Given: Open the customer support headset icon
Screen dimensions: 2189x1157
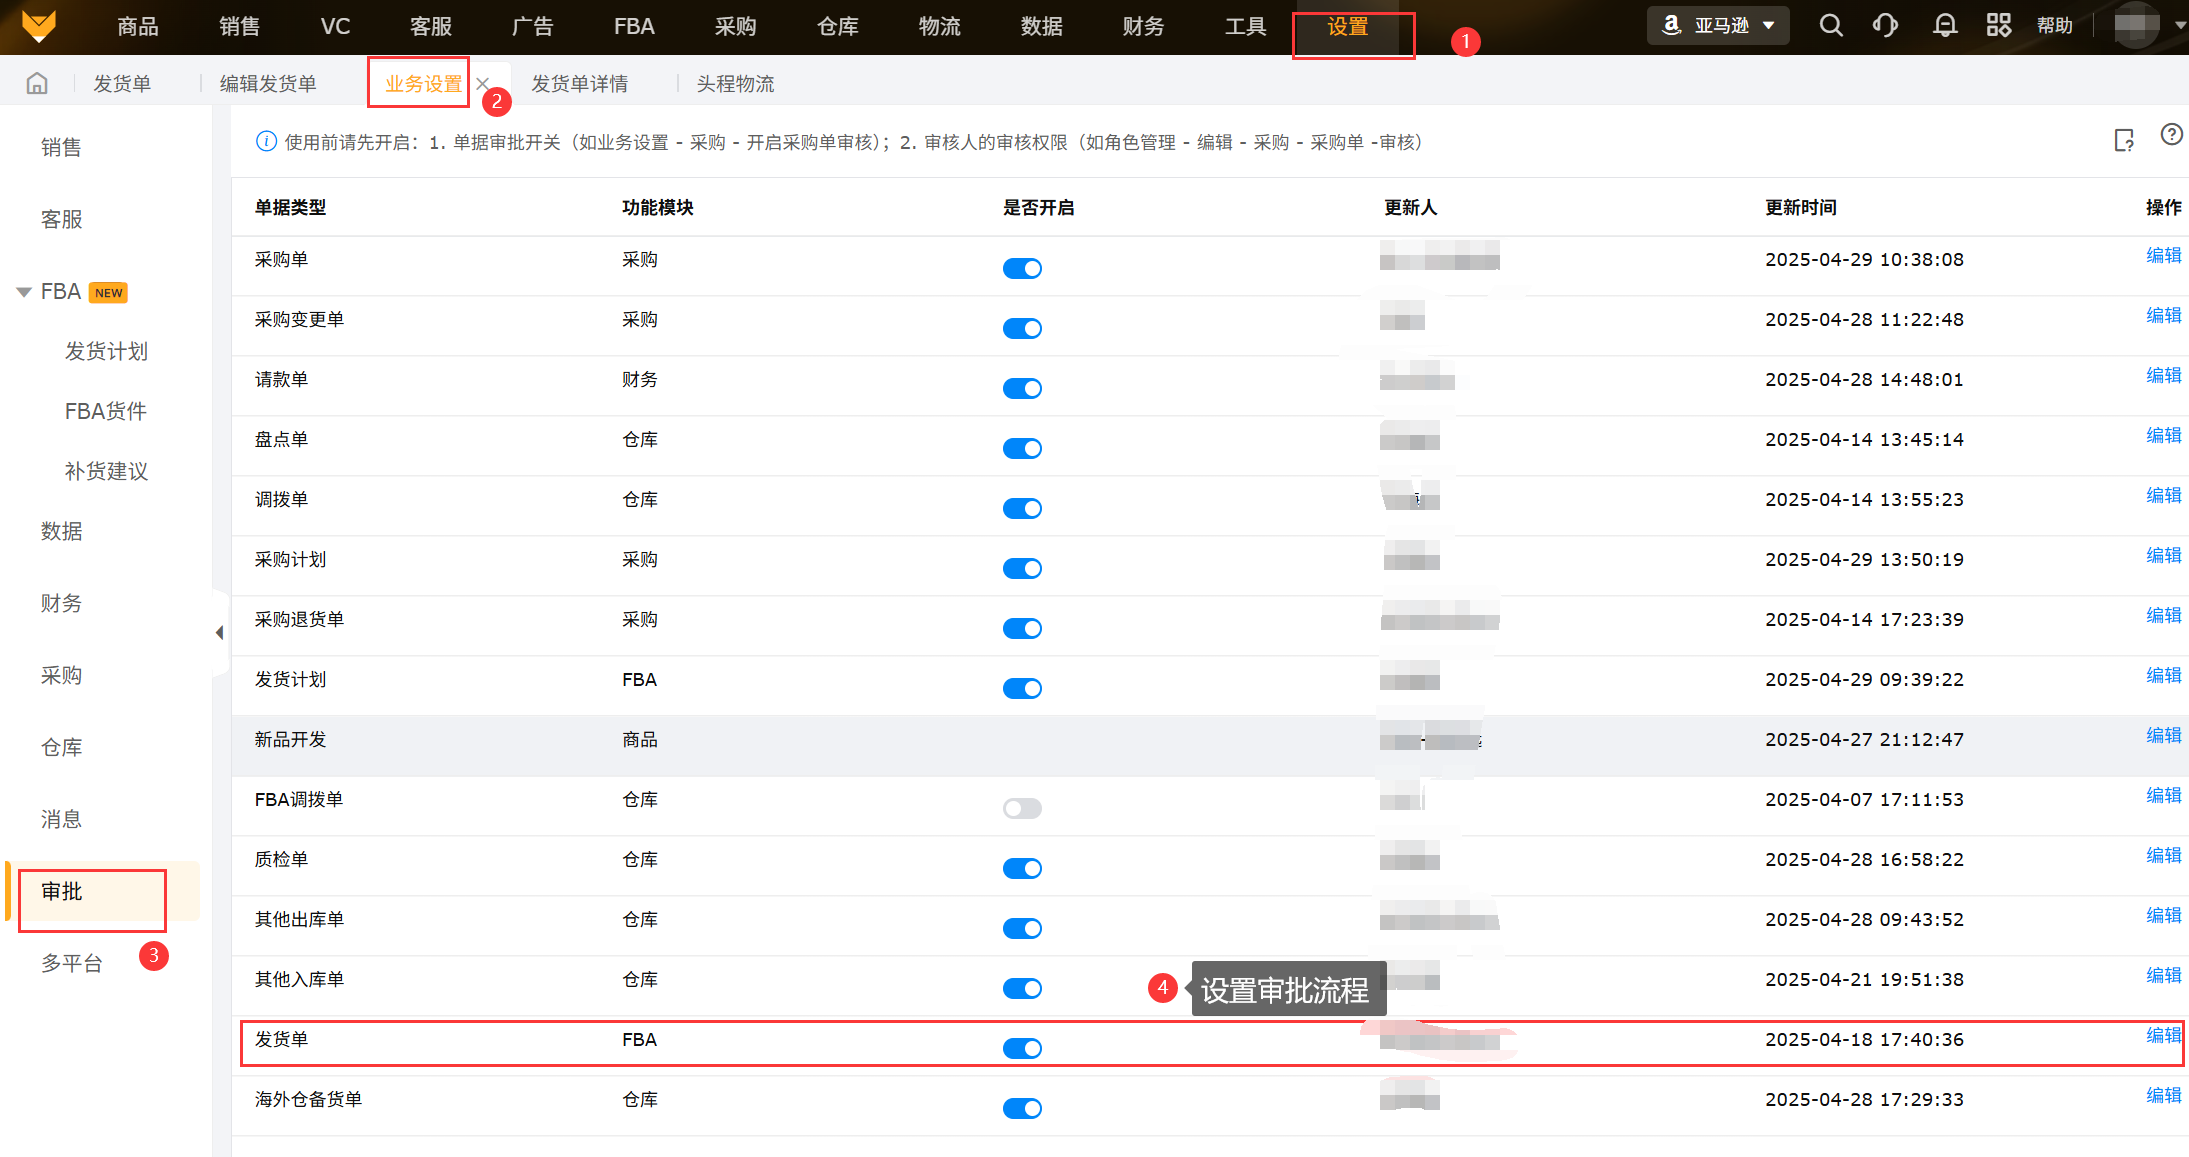Looking at the screenshot, I should 1885,26.
